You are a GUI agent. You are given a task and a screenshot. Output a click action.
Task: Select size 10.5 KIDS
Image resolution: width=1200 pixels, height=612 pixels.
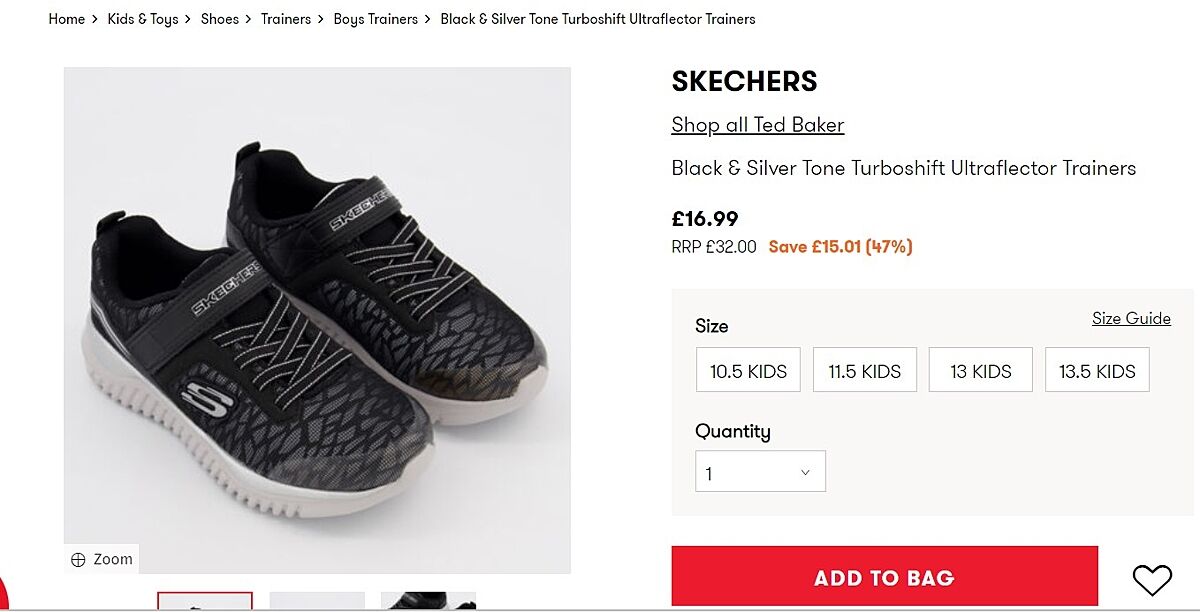pos(748,371)
